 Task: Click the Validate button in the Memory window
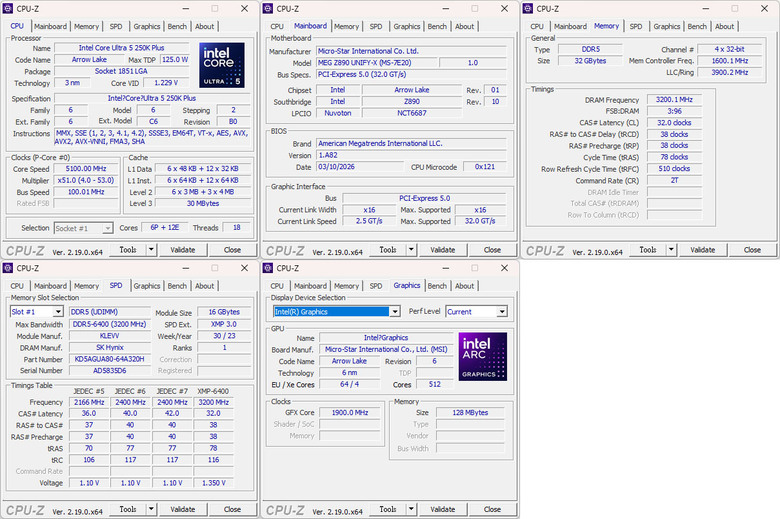point(702,250)
